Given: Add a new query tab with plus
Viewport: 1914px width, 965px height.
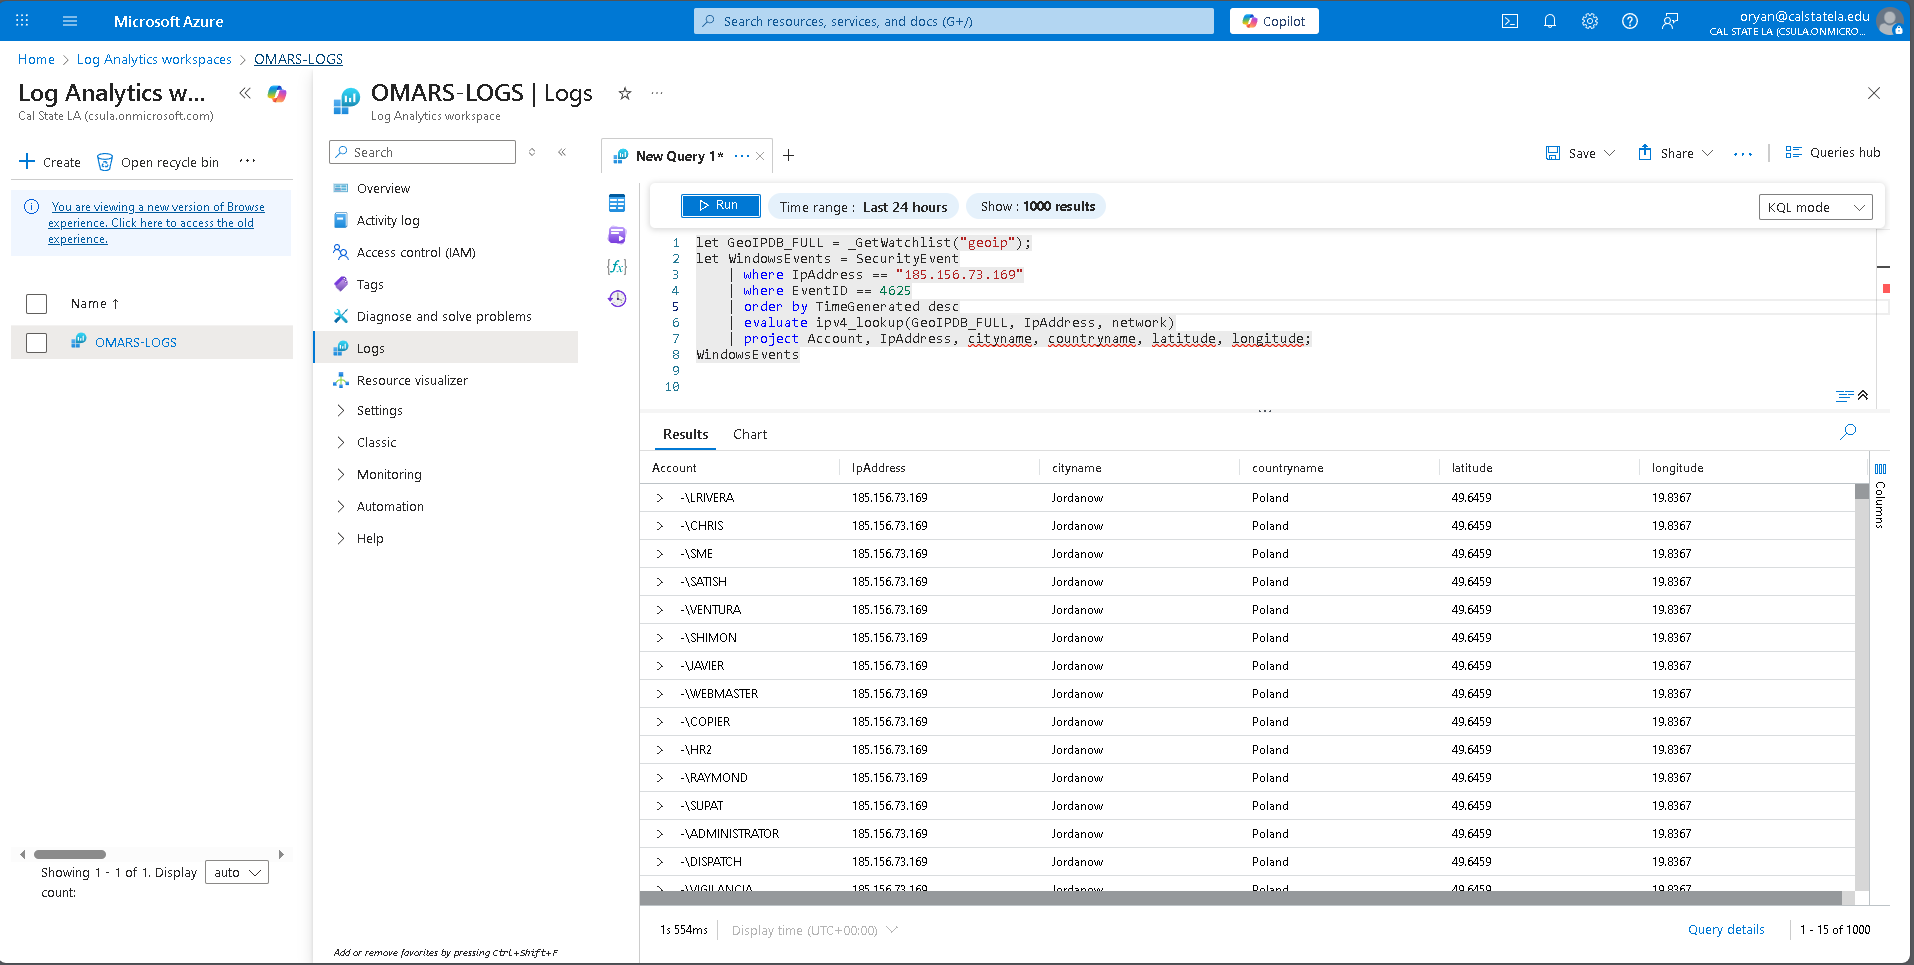Looking at the screenshot, I should pos(788,155).
